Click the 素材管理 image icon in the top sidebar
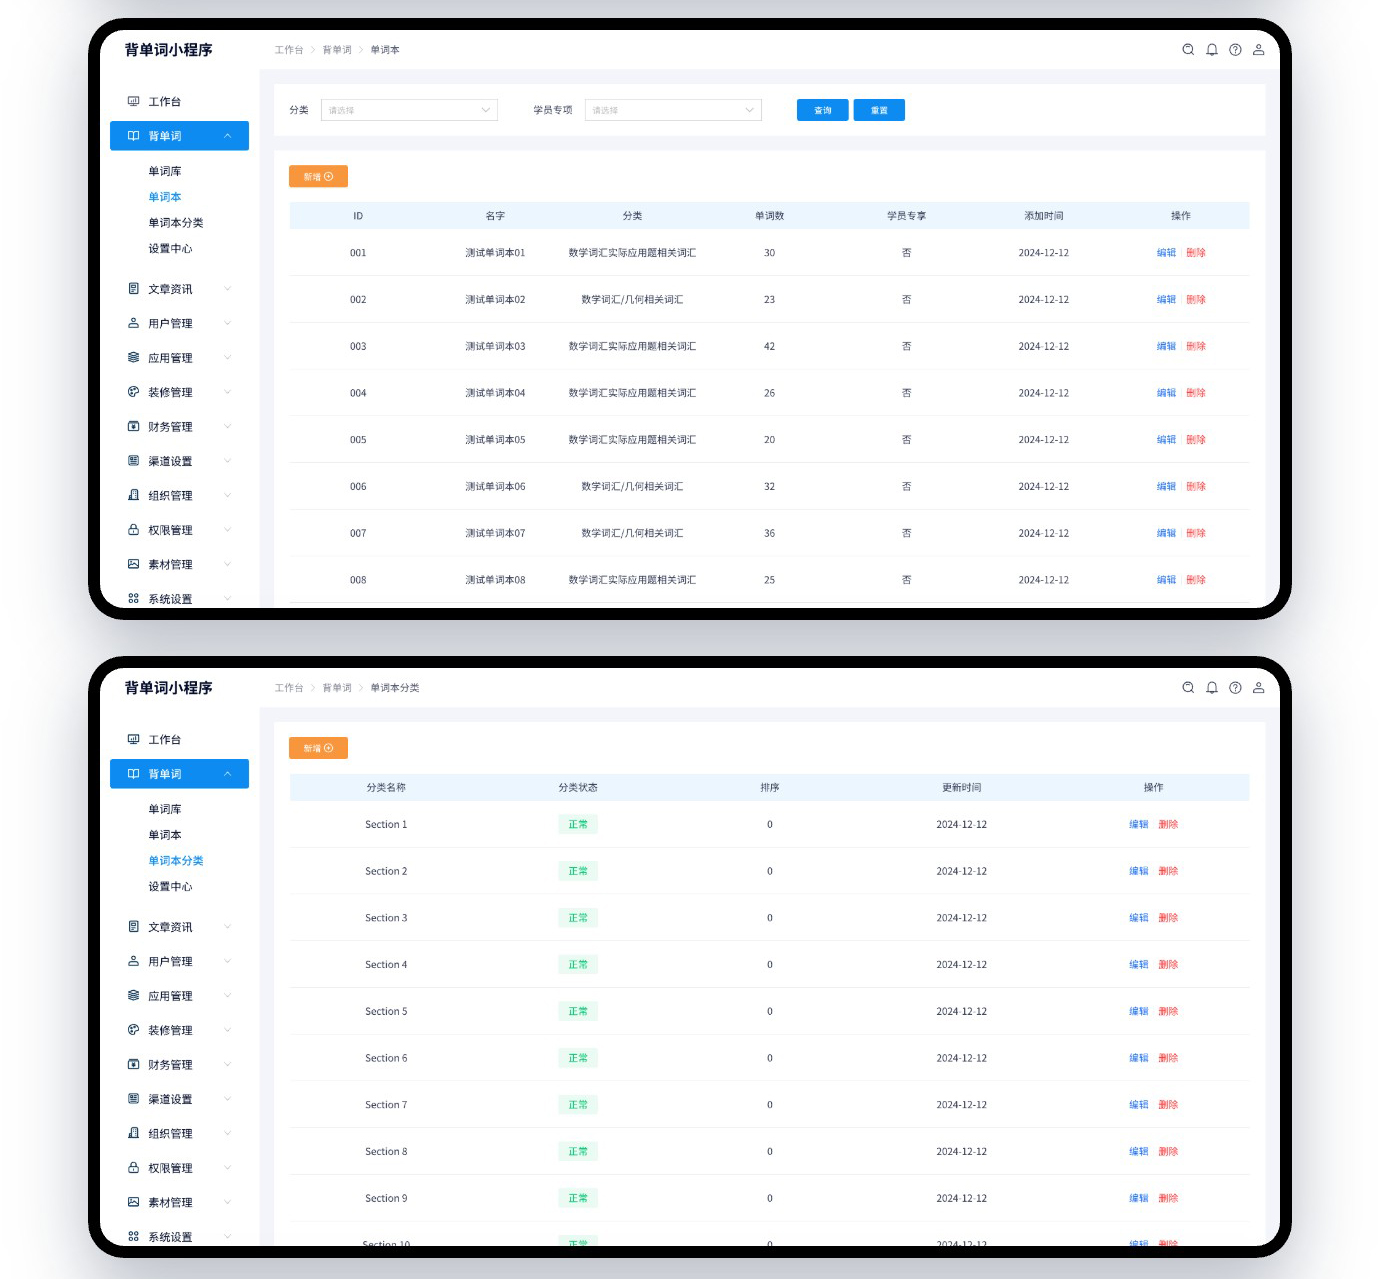1380x1279 pixels. (x=133, y=564)
